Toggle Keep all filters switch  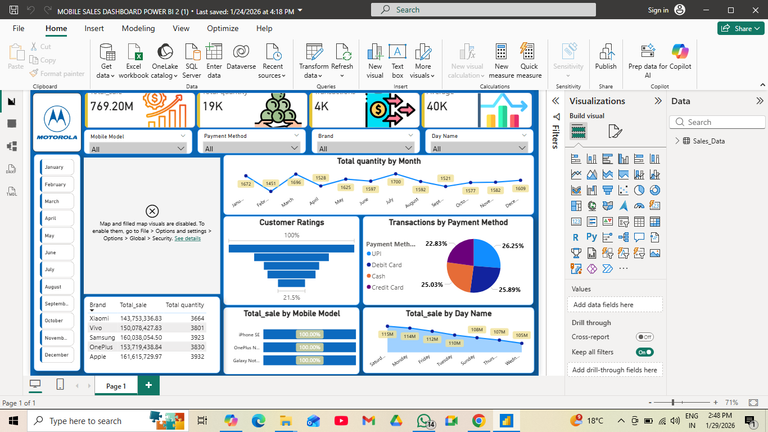pyautogui.click(x=645, y=352)
